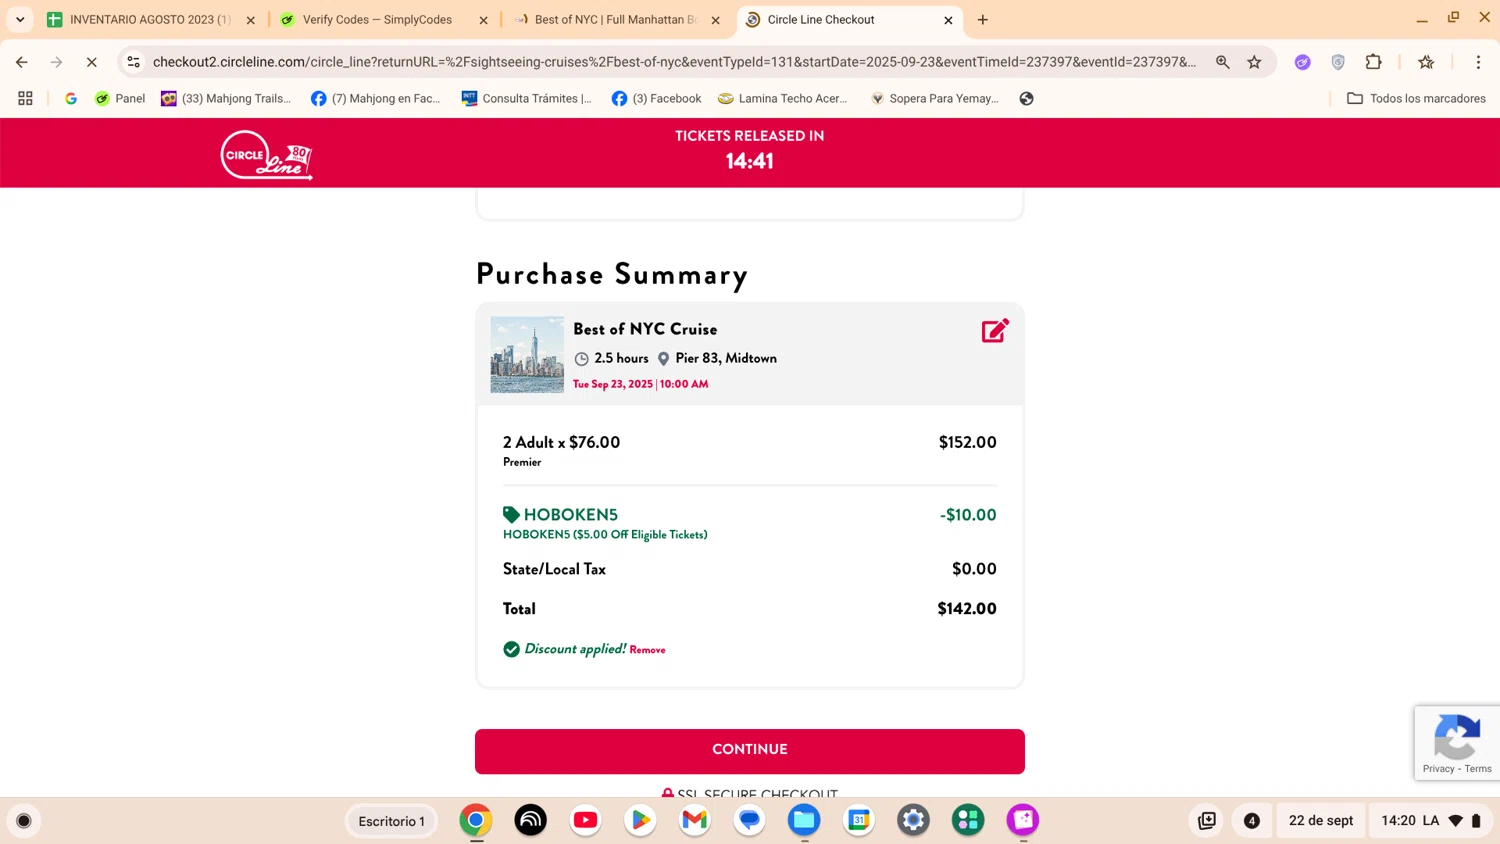The width and height of the screenshot is (1500, 844).
Task: Open the Panel bookmark
Action: [x=120, y=98]
